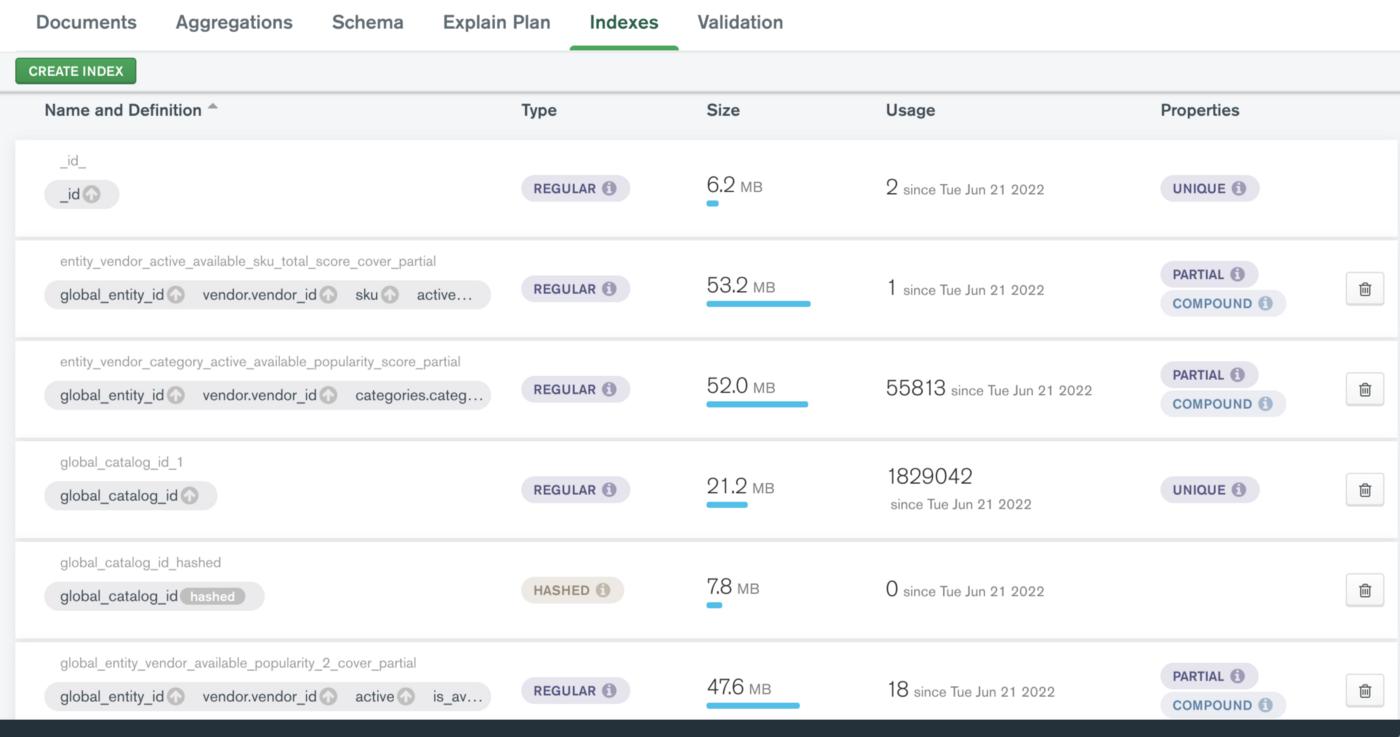Click info icon on _id_ REGULAR badge
Viewport: 1400px width, 737px height.
tap(609, 188)
